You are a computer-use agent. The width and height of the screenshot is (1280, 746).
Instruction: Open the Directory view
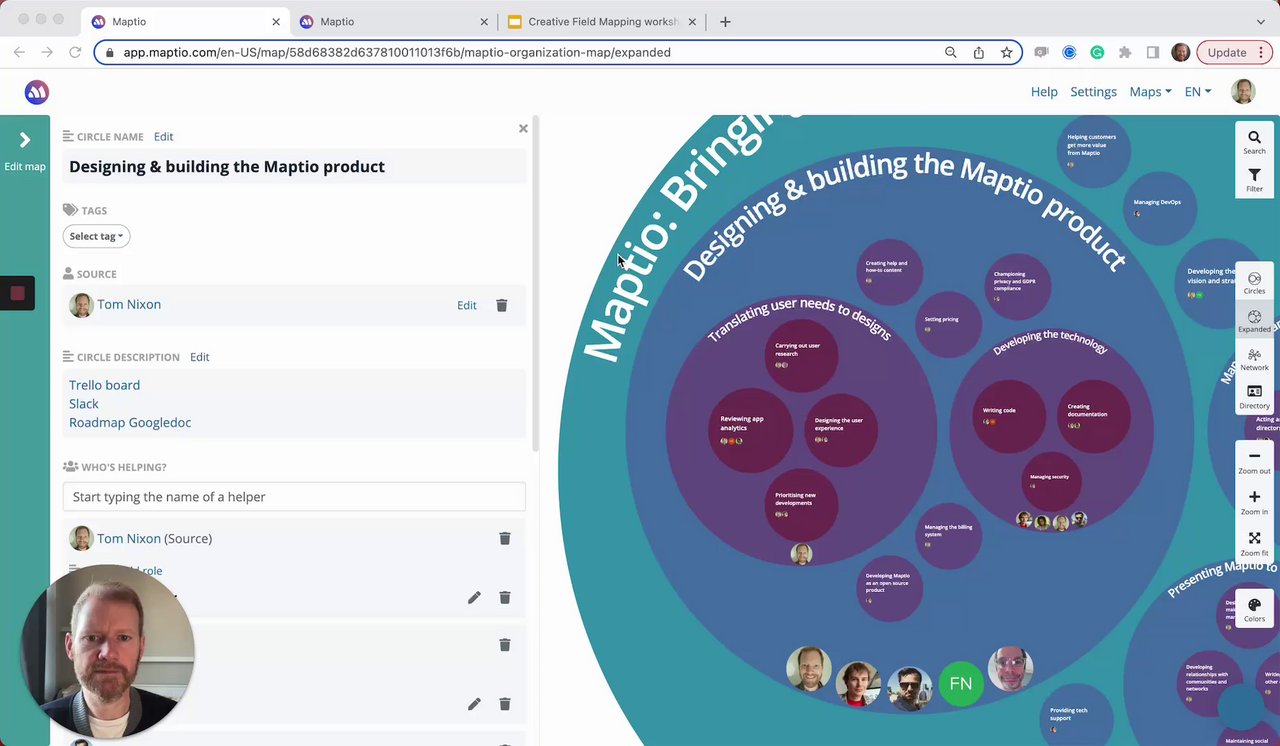click(x=1254, y=397)
